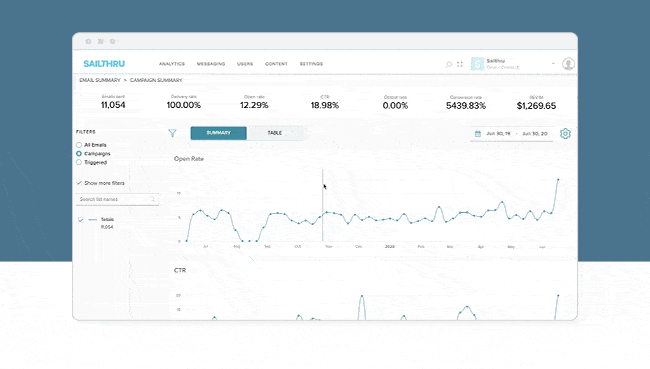Open the settings gear beside date range
The height and width of the screenshot is (369, 650).
pos(565,134)
